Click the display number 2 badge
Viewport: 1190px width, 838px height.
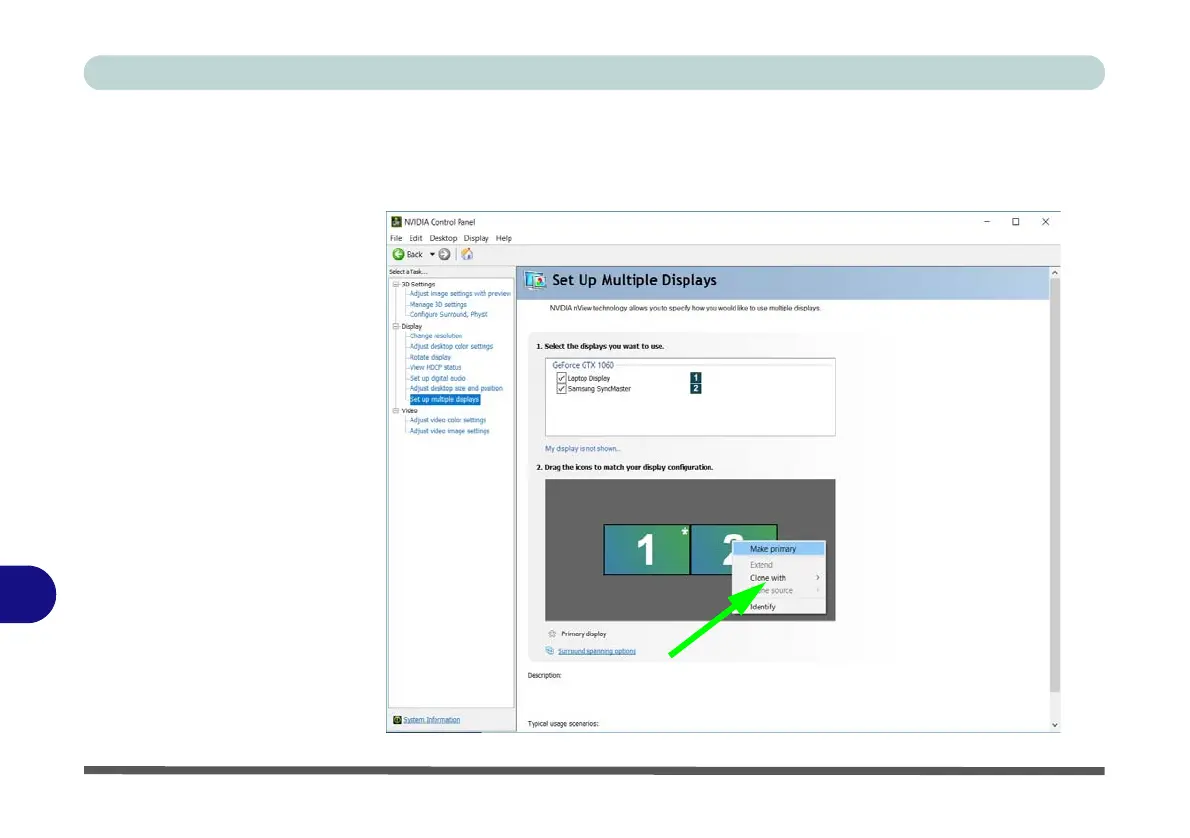coord(695,389)
